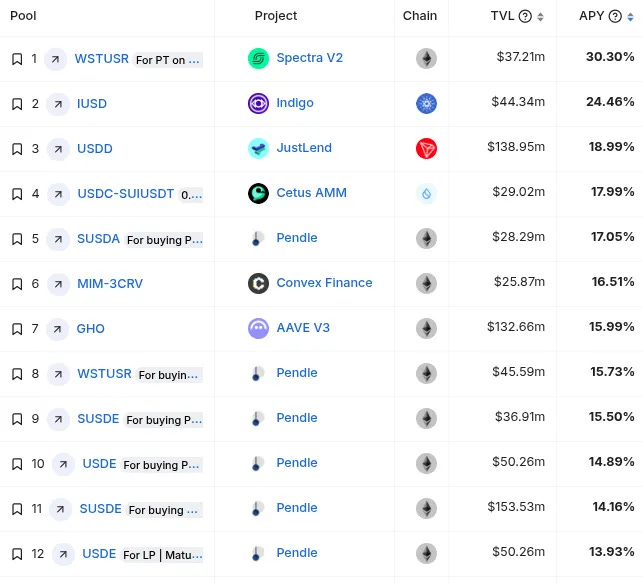This screenshot has height=584, width=643.
Task: Sort table by TVL arrows
Action: (540, 17)
